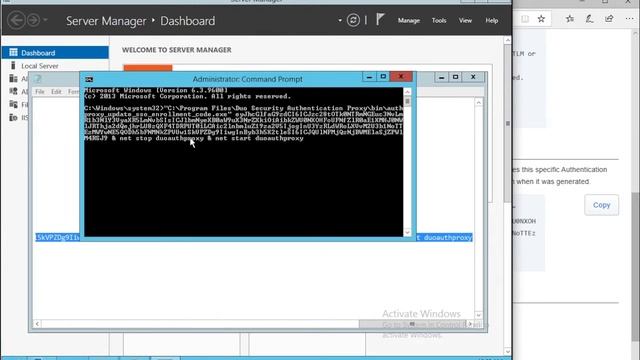Screen dimensions: 640x360
Task: Click the net stop duoauthproxy command text
Action: [161, 138]
